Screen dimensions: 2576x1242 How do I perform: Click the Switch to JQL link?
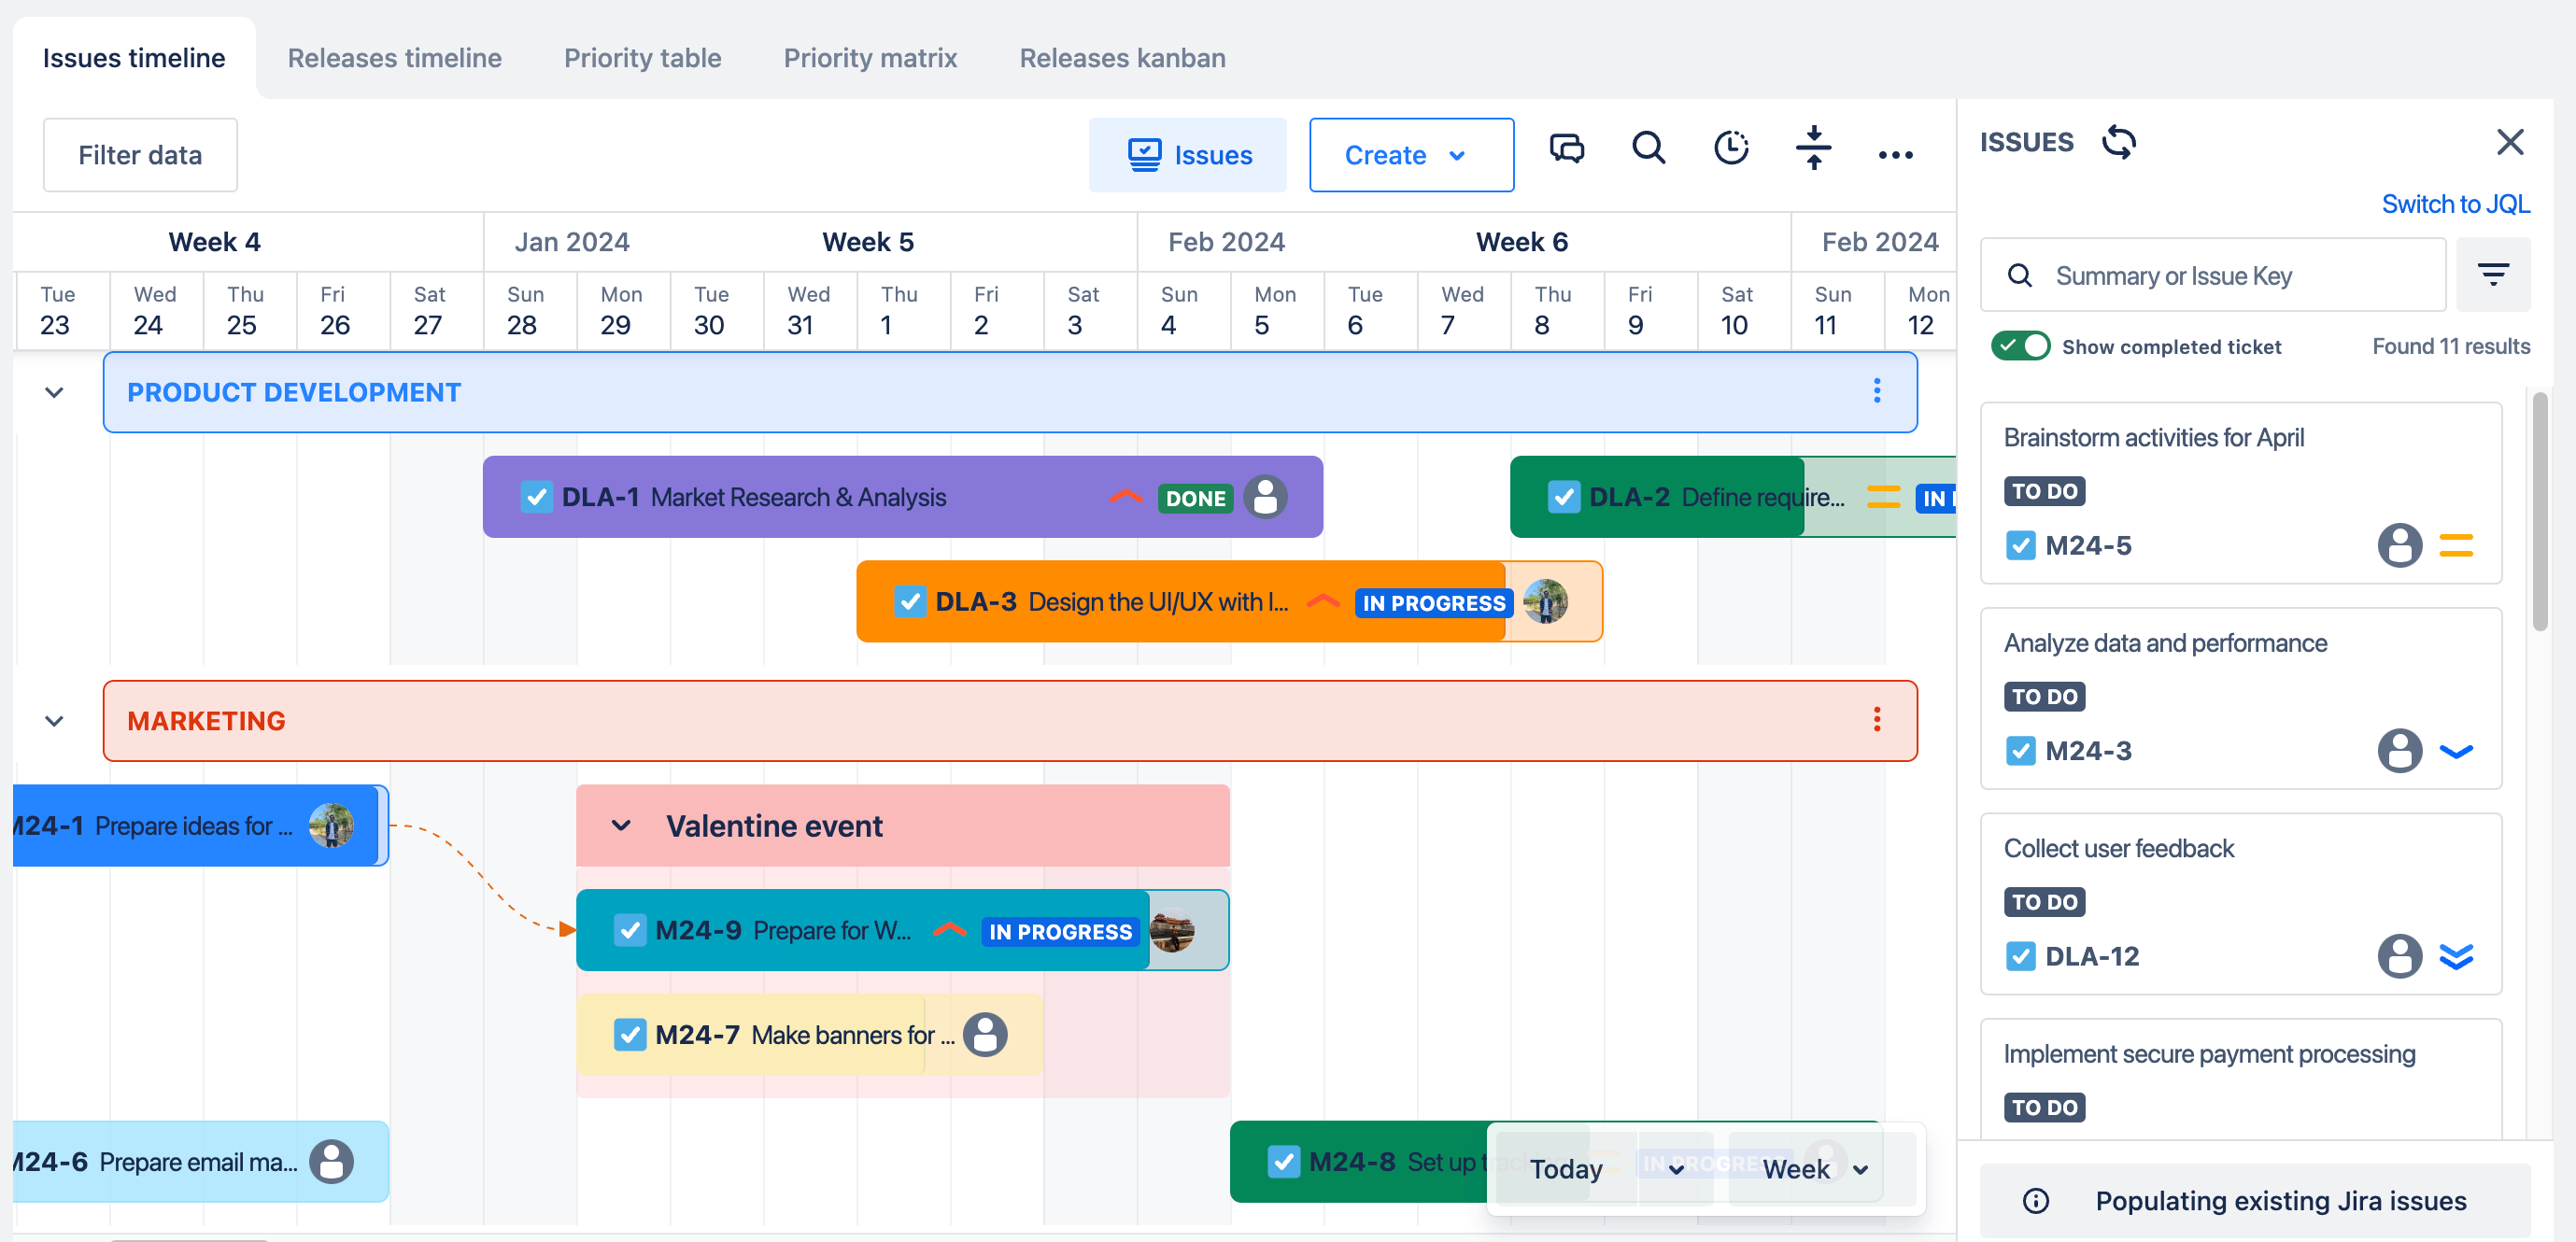pyautogui.click(x=2455, y=204)
